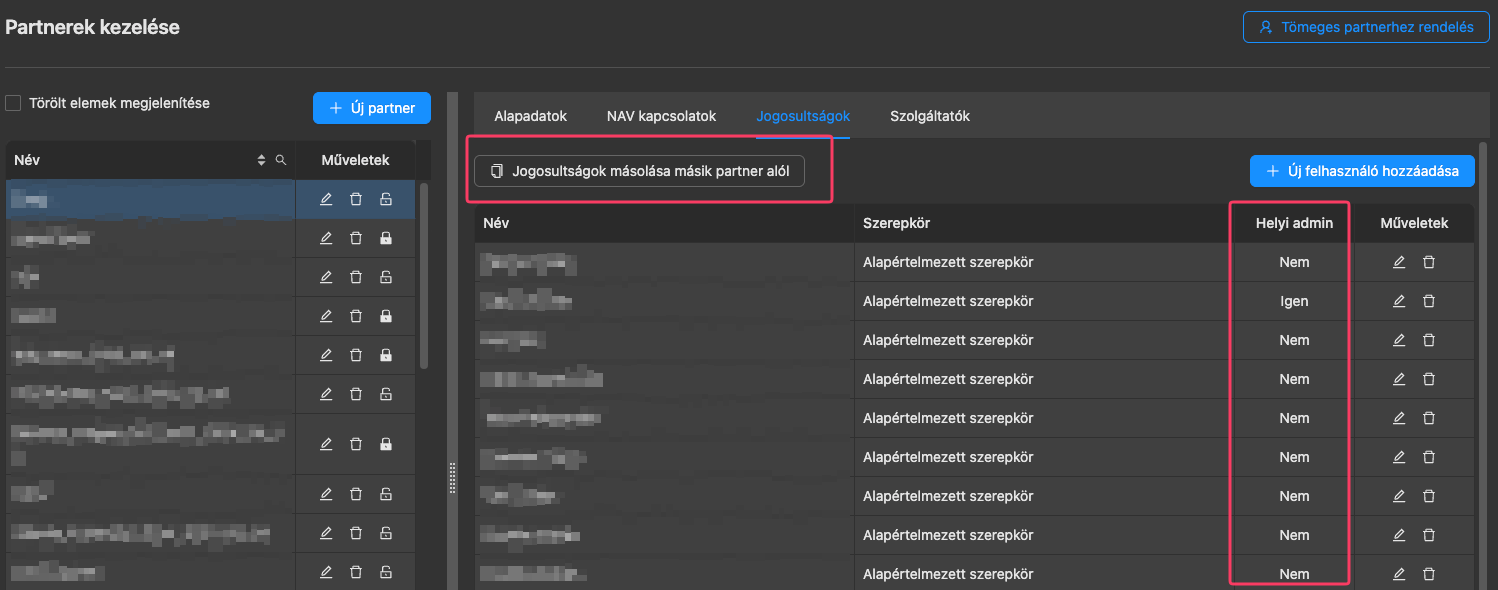Viewport: 1498px width, 590px height.
Task: Click the lock icon in second partner row
Action: (x=386, y=238)
